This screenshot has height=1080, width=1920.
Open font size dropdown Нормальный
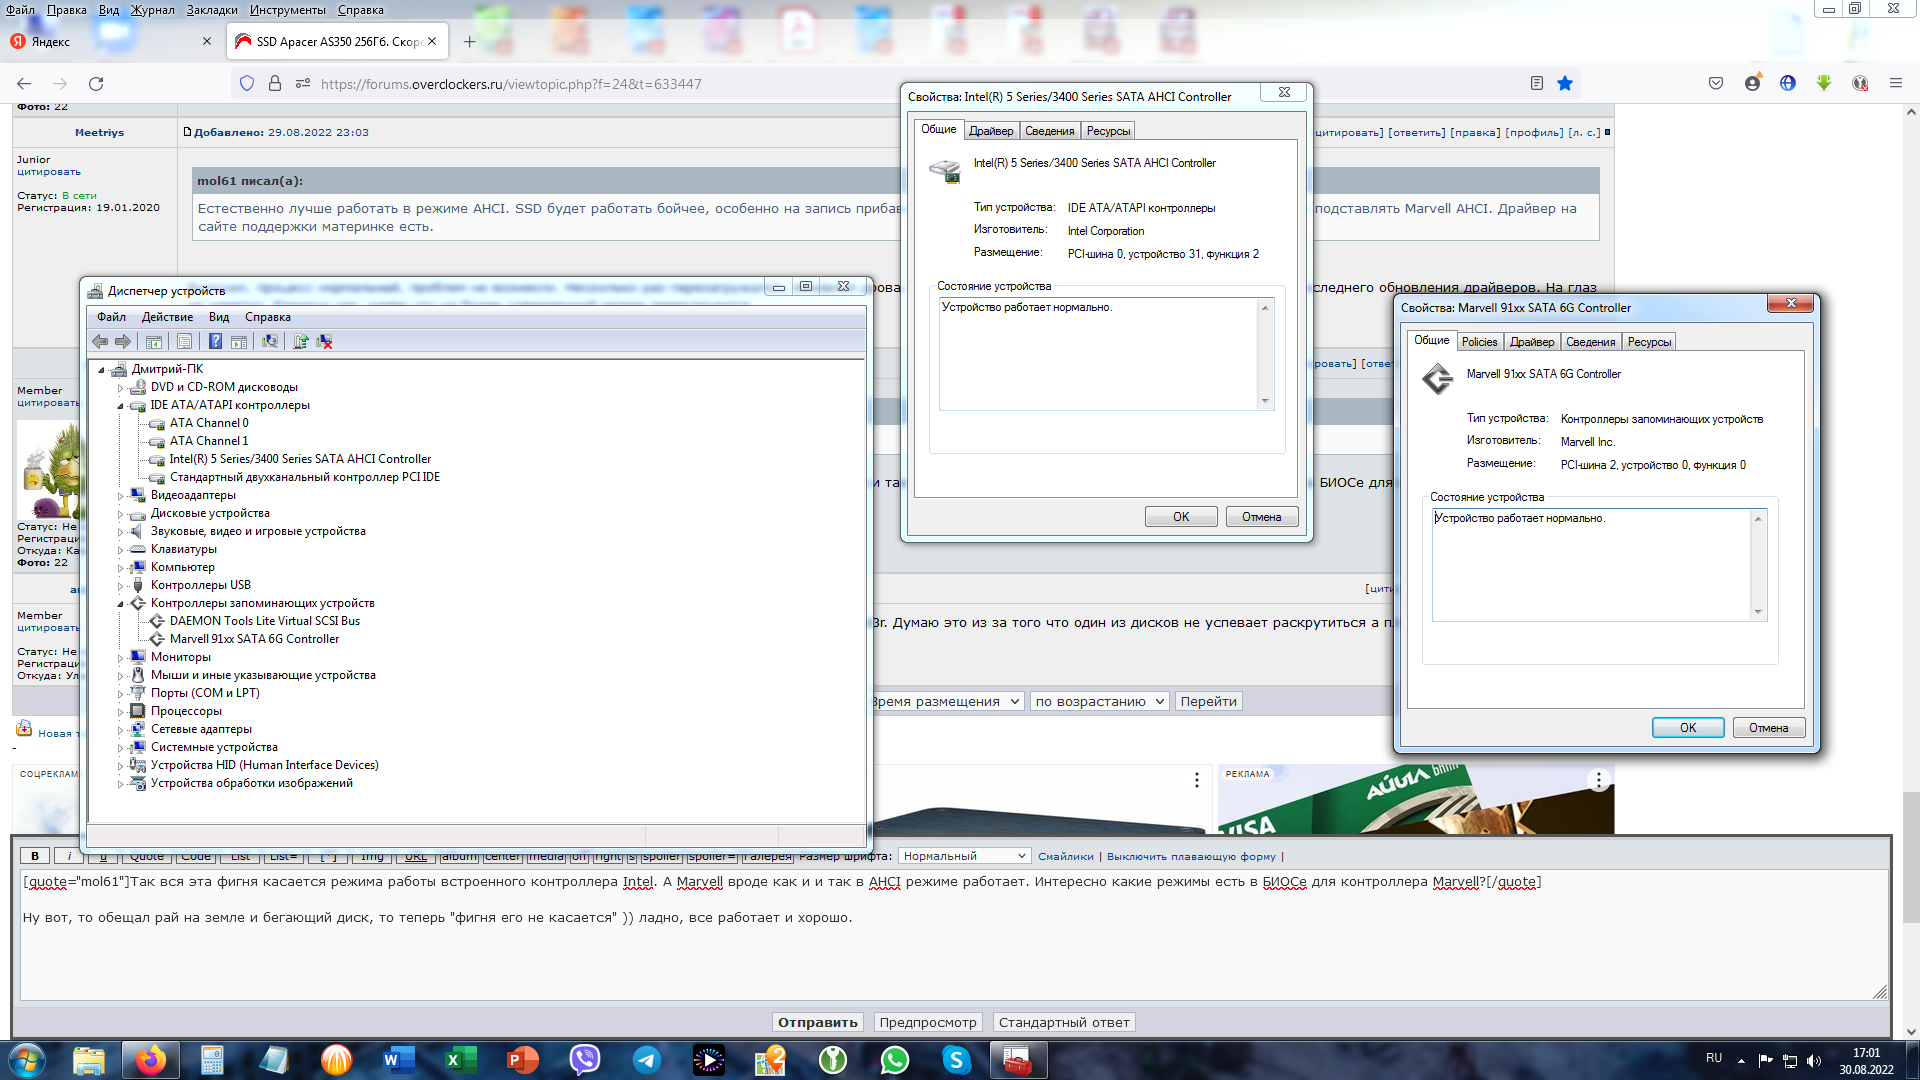point(964,856)
